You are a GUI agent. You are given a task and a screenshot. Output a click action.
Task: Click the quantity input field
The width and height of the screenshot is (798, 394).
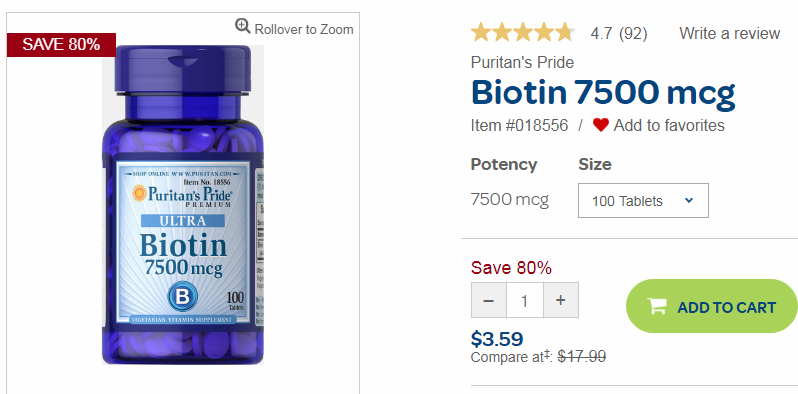pos(525,300)
